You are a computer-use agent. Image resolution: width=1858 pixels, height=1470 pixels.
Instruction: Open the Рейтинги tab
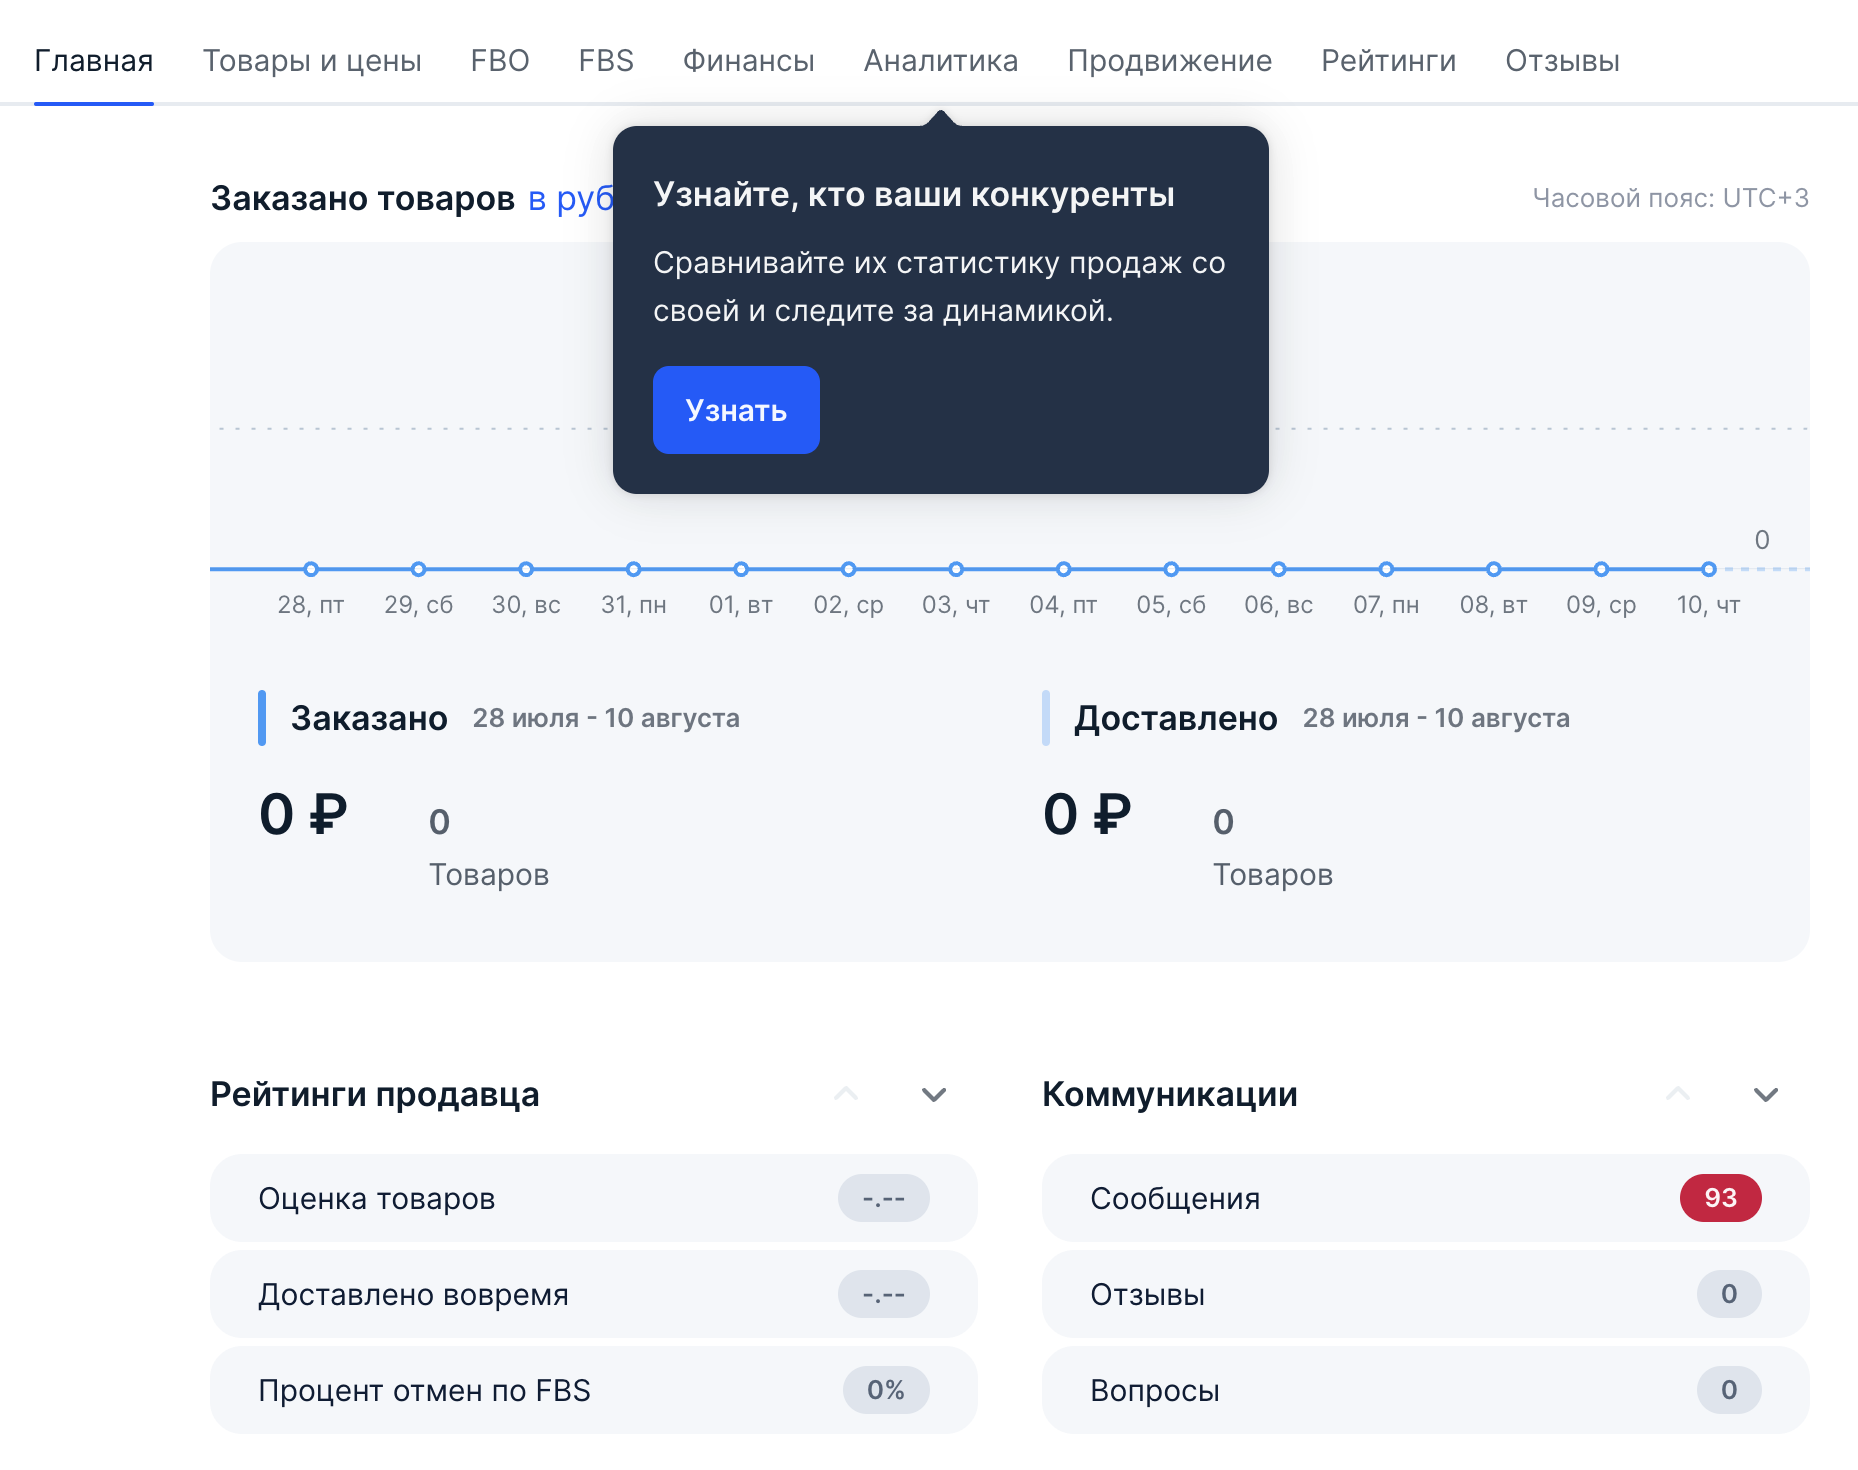(x=1389, y=61)
